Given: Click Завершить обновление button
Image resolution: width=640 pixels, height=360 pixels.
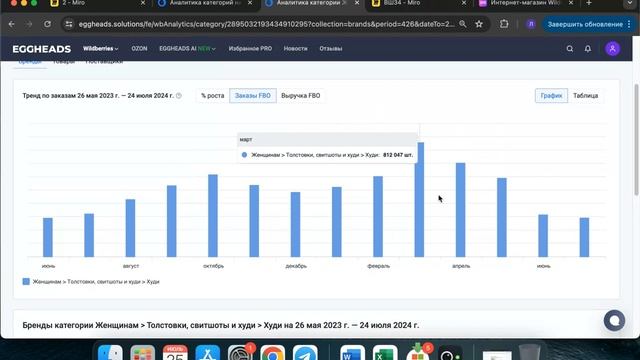Looking at the screenshot, I should coord(585,24).
